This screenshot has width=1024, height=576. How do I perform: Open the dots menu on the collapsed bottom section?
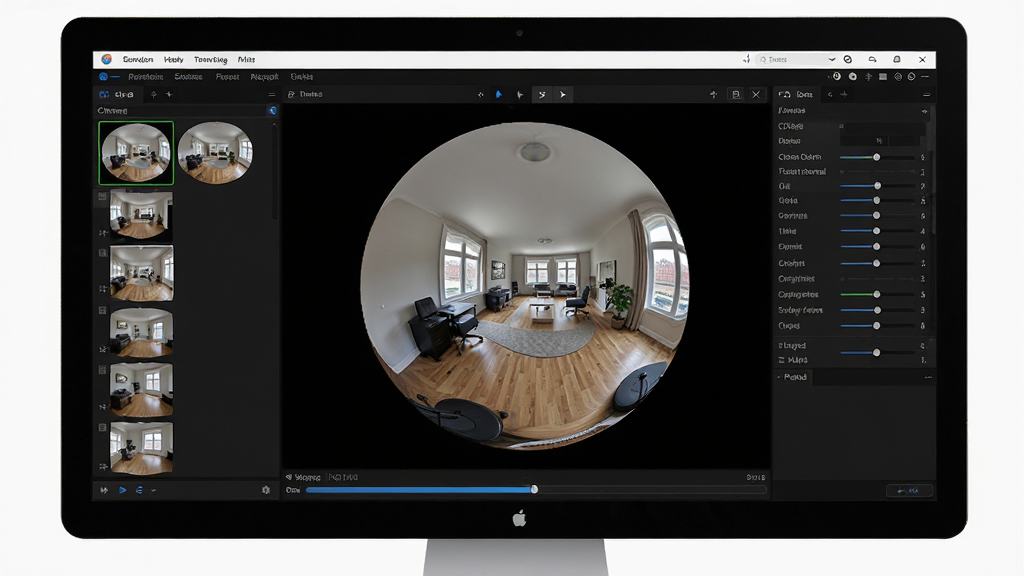point(928,377)
